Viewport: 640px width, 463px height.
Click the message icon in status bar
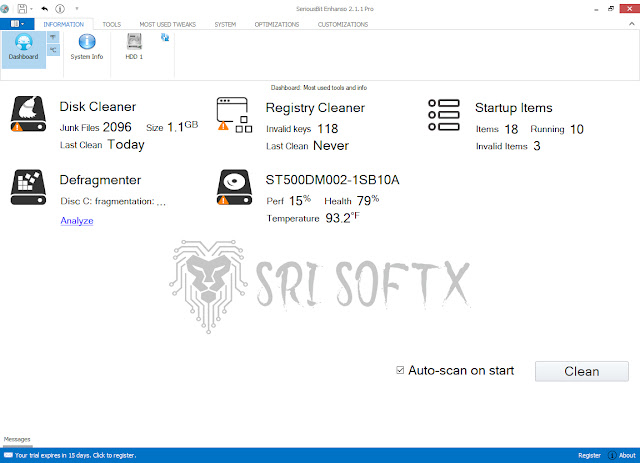[x=8, y=455]
